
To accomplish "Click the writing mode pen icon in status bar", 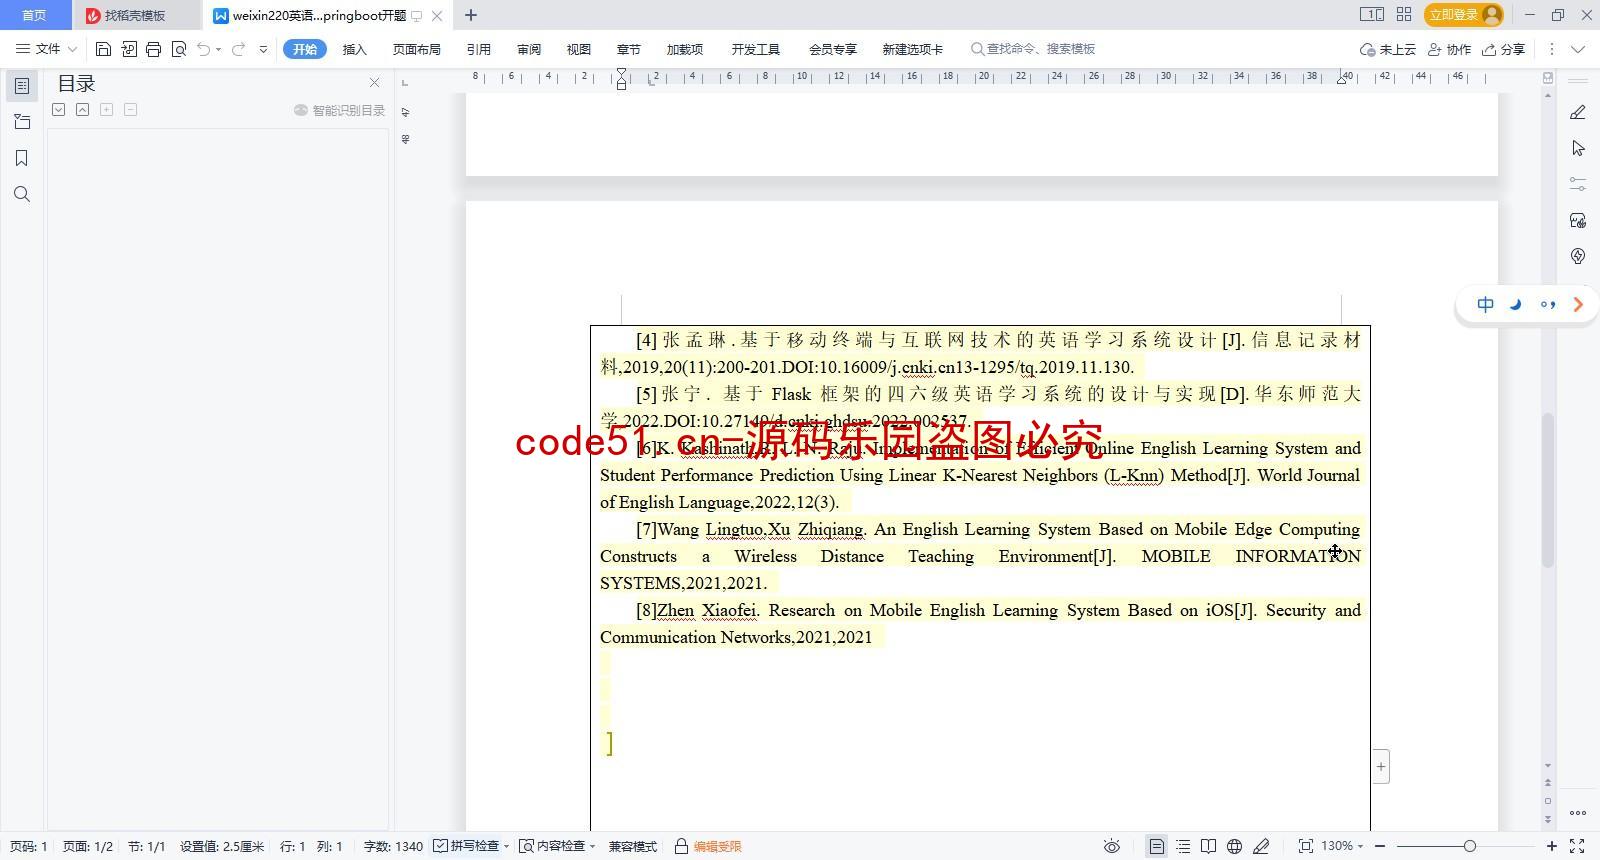I will (x=1261, y=846).
